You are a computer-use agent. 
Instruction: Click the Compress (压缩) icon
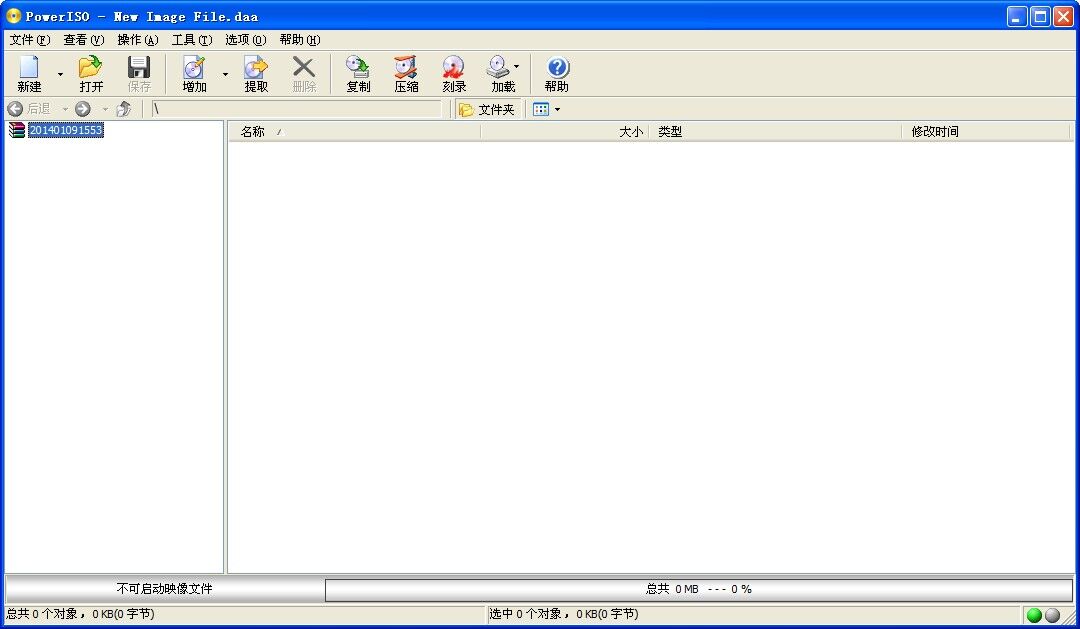point(406,74)
